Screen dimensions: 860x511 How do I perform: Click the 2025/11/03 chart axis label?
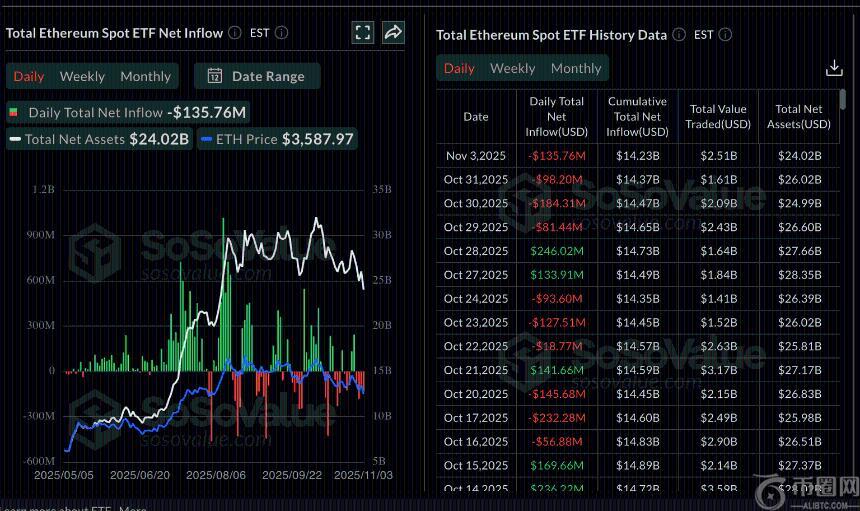click(x=363, y=475)
